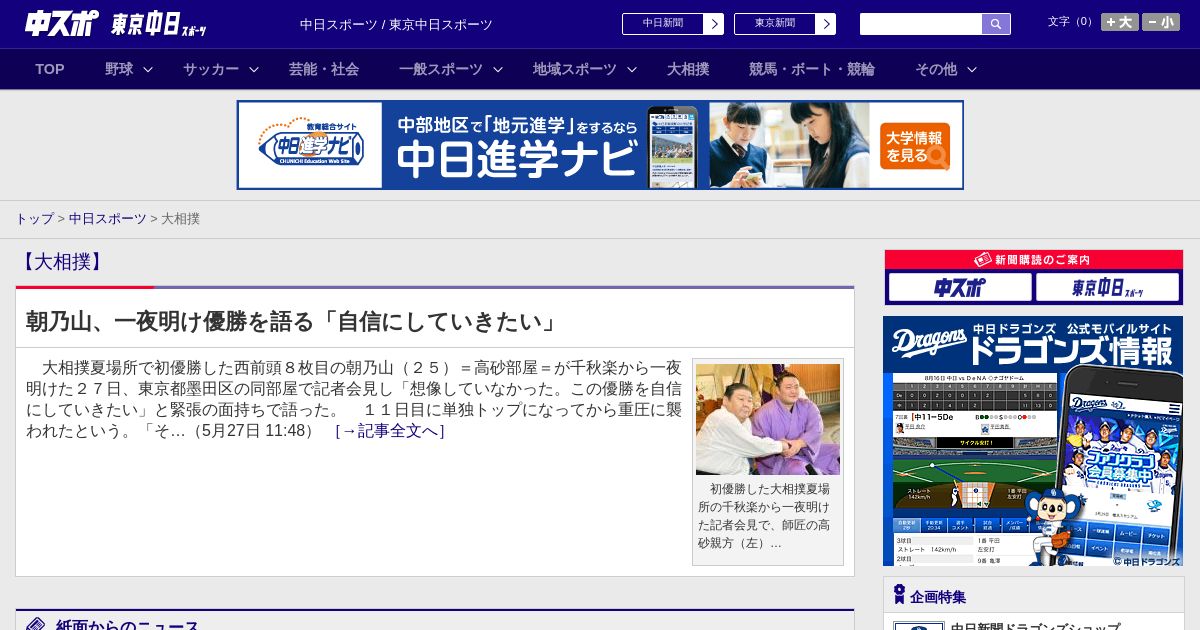
Task: Open the 野球 menu
Action: (x=119, y=69)
